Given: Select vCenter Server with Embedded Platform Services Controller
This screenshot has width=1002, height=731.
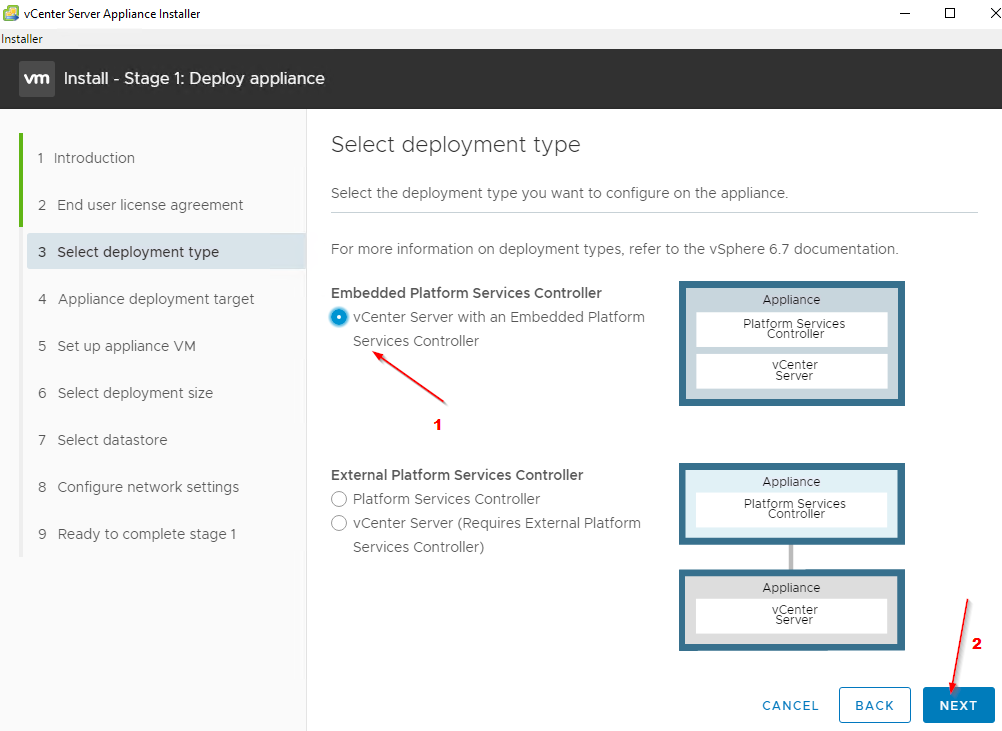Looking at the screenshot, I should [x=339, y=316].
